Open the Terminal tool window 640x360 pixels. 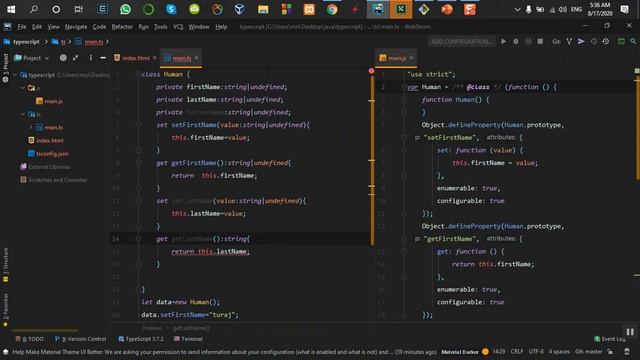point(188,339)
